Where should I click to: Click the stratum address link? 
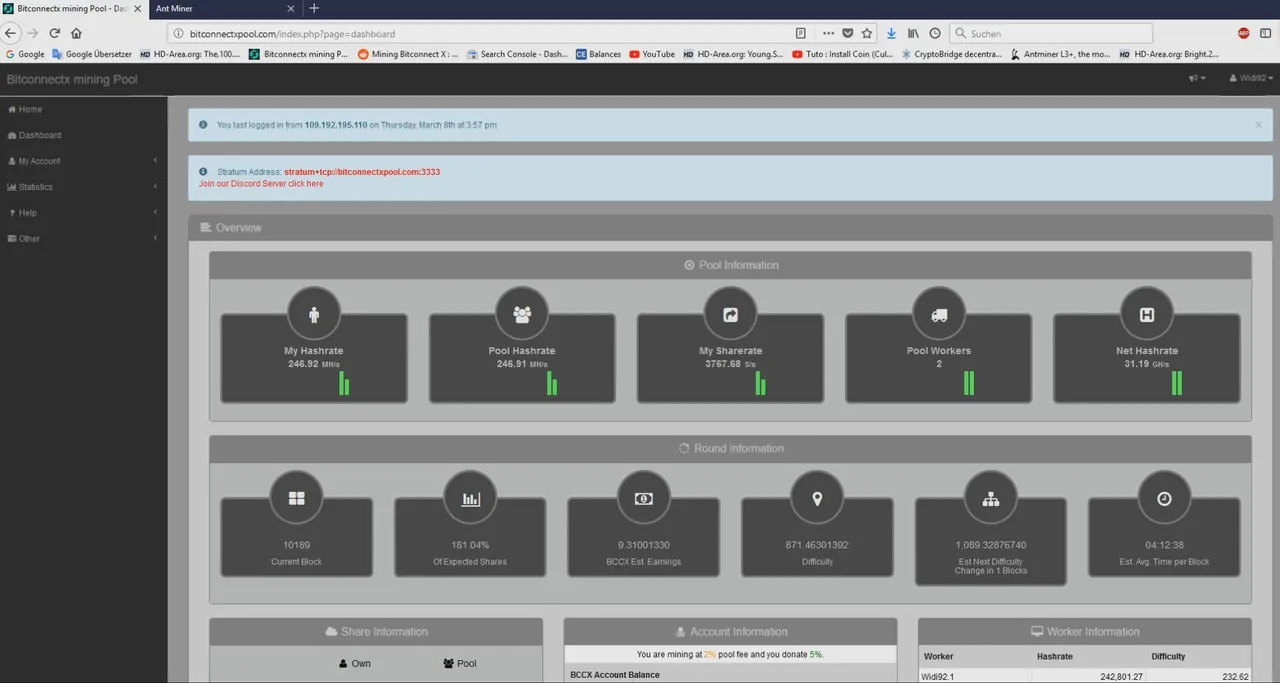coord(362,172)
